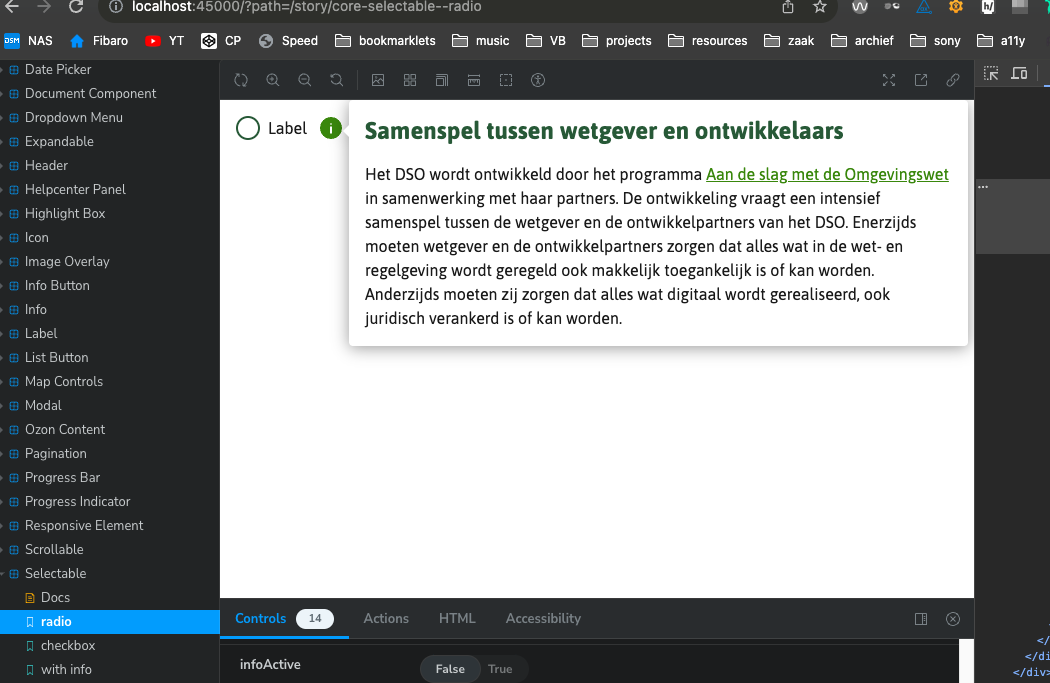Open the canvas in a new browser tab

921,80
